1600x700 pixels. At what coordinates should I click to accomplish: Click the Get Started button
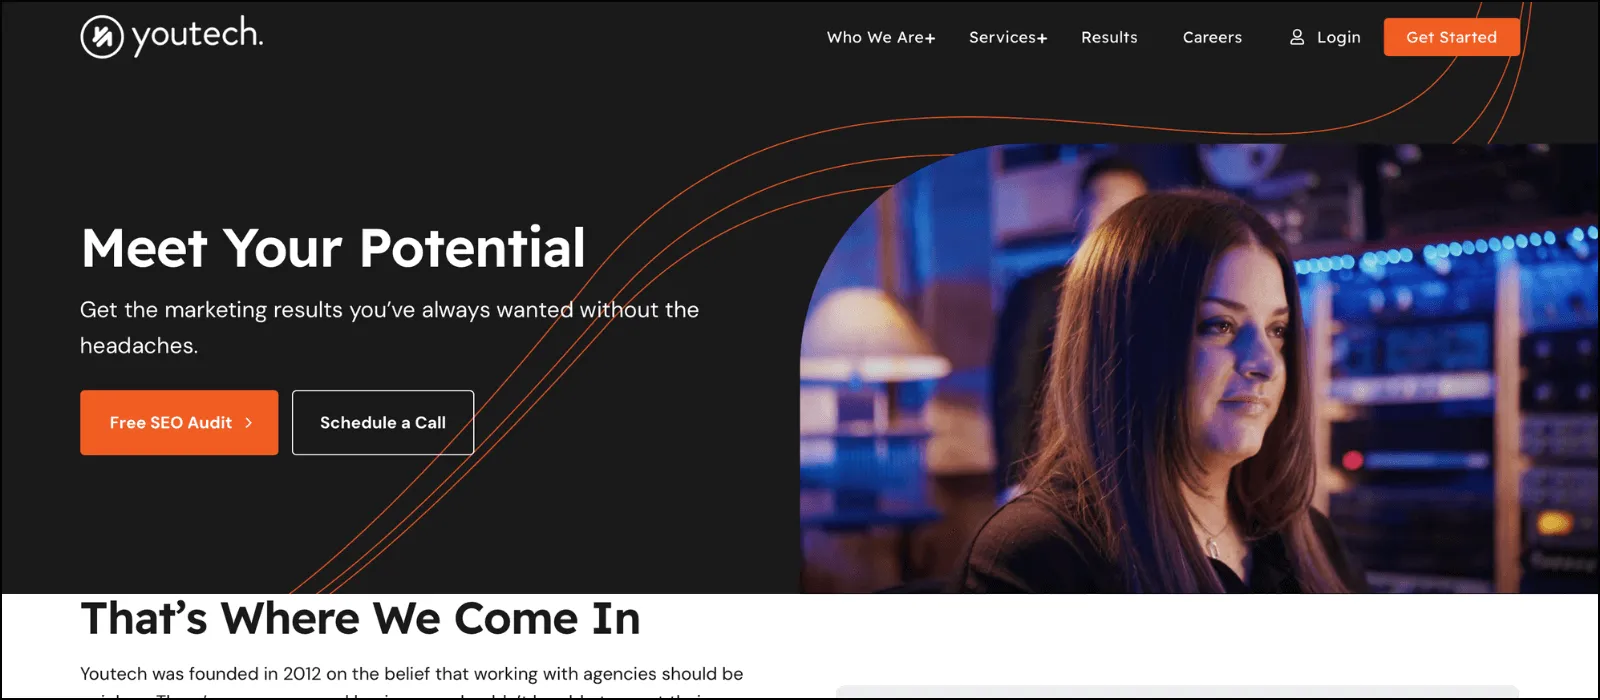pyautogui.click(x=1452, y=37)
